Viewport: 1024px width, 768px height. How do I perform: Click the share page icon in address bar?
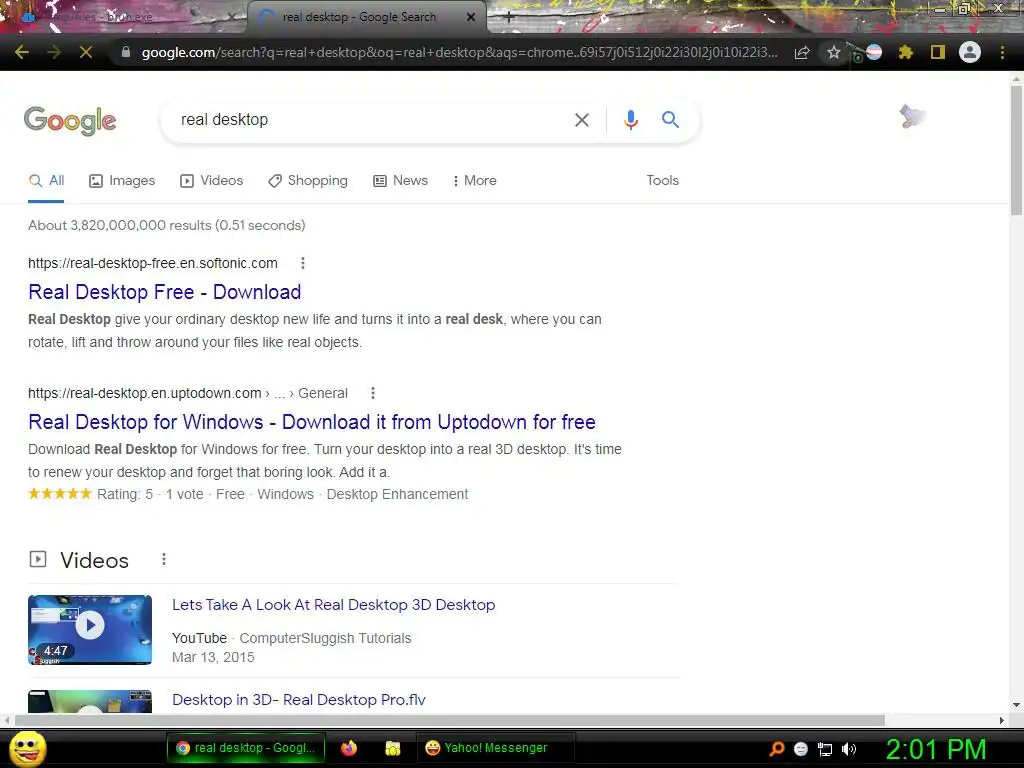click(x=802, y=52)
